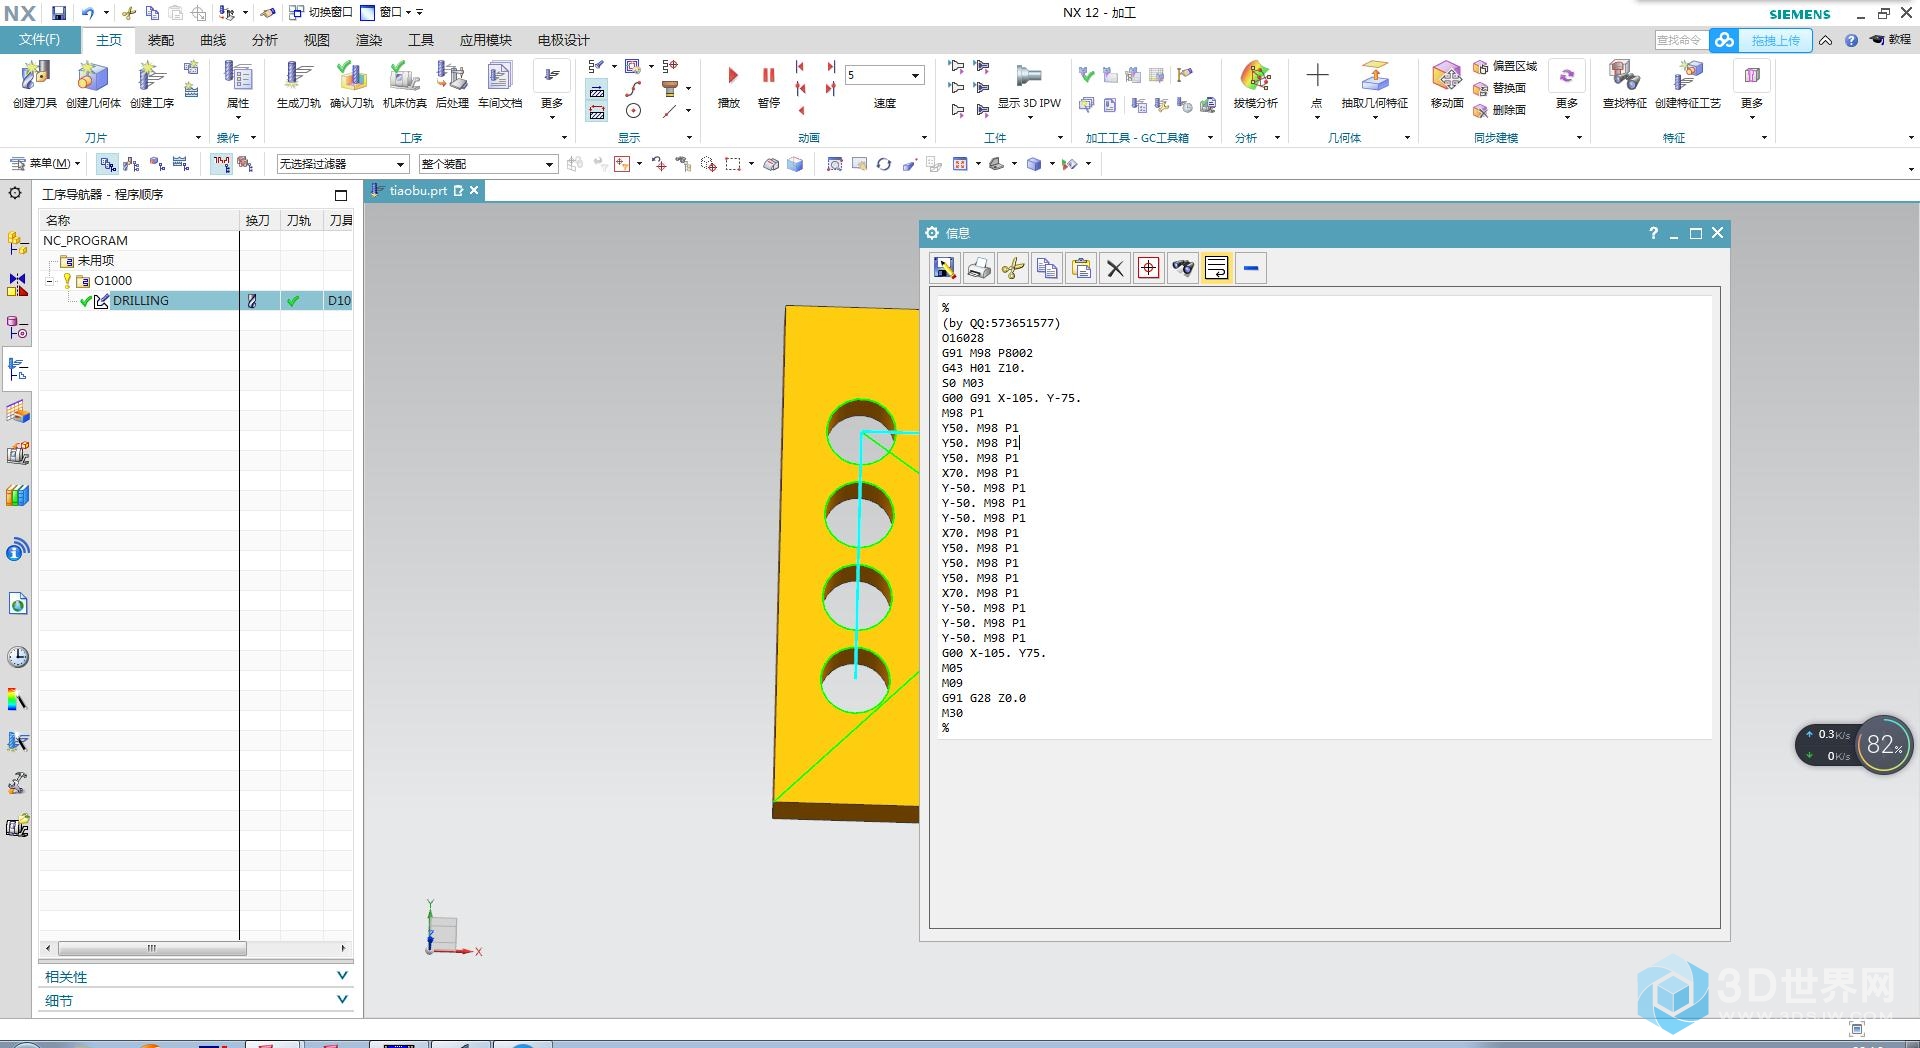Run 后处理 post process
1920x1048 pixels.
[x=452, y=78]
